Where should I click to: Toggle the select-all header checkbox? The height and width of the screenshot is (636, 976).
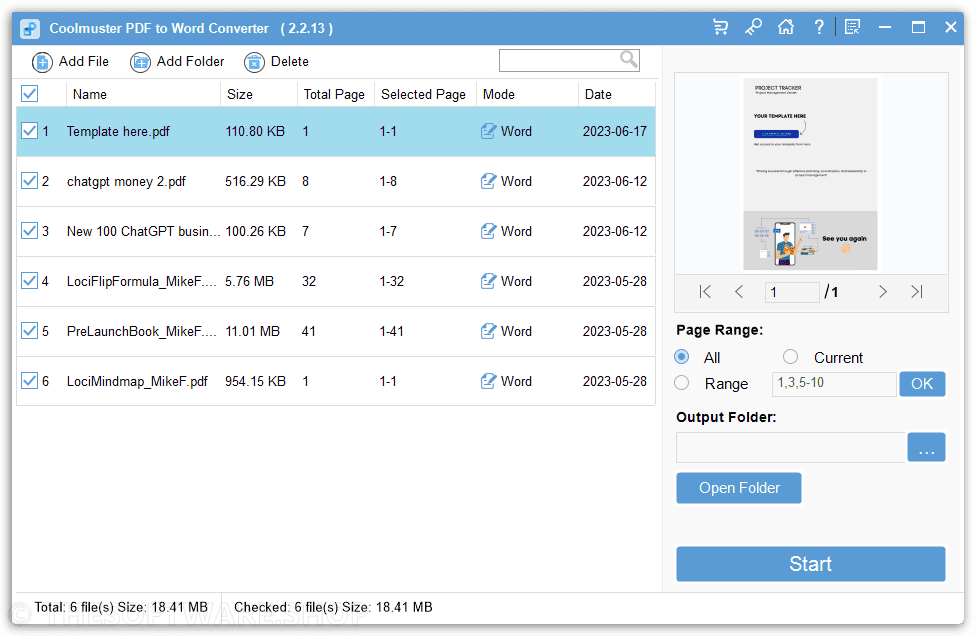(x=29, y=94)
